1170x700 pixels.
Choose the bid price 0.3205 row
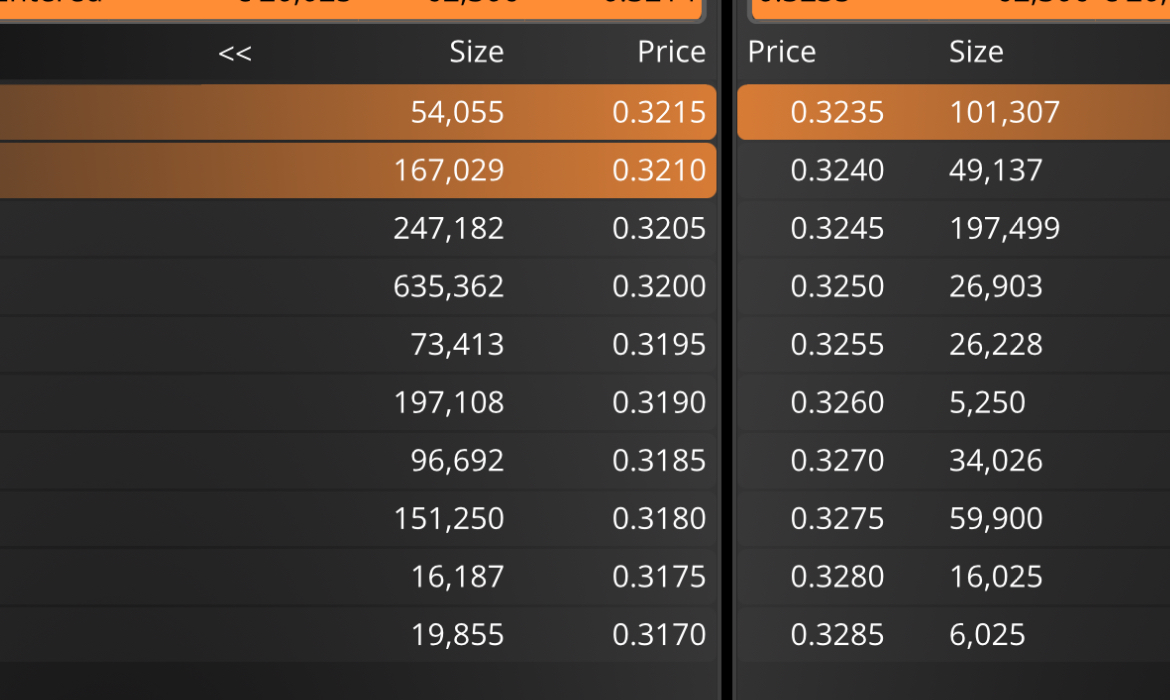tap(358, 228)
